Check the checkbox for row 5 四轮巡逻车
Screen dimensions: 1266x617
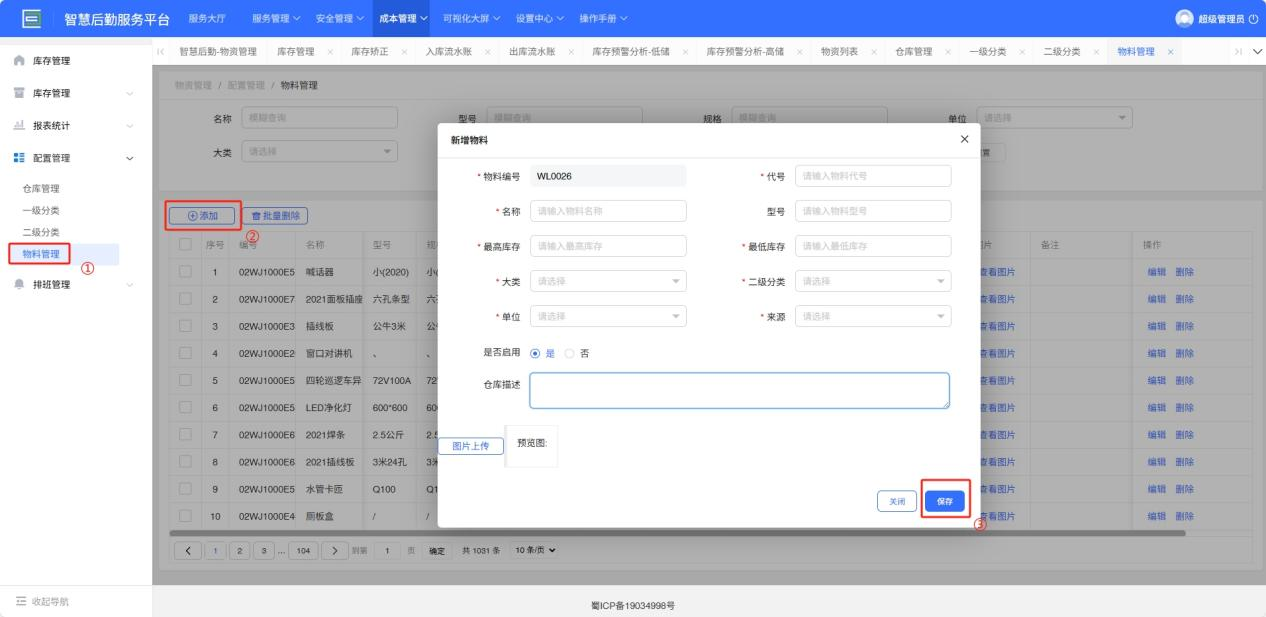(x=185, y=380)
